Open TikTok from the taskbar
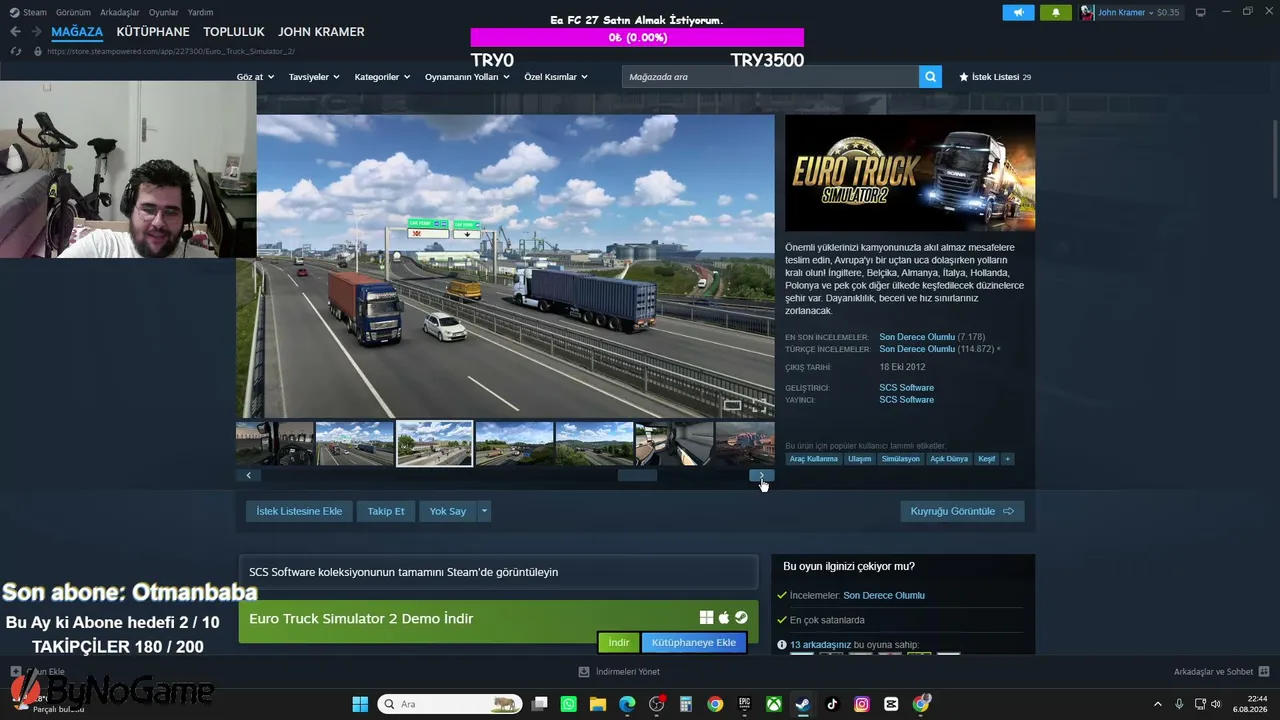 (x=832, y=704)
